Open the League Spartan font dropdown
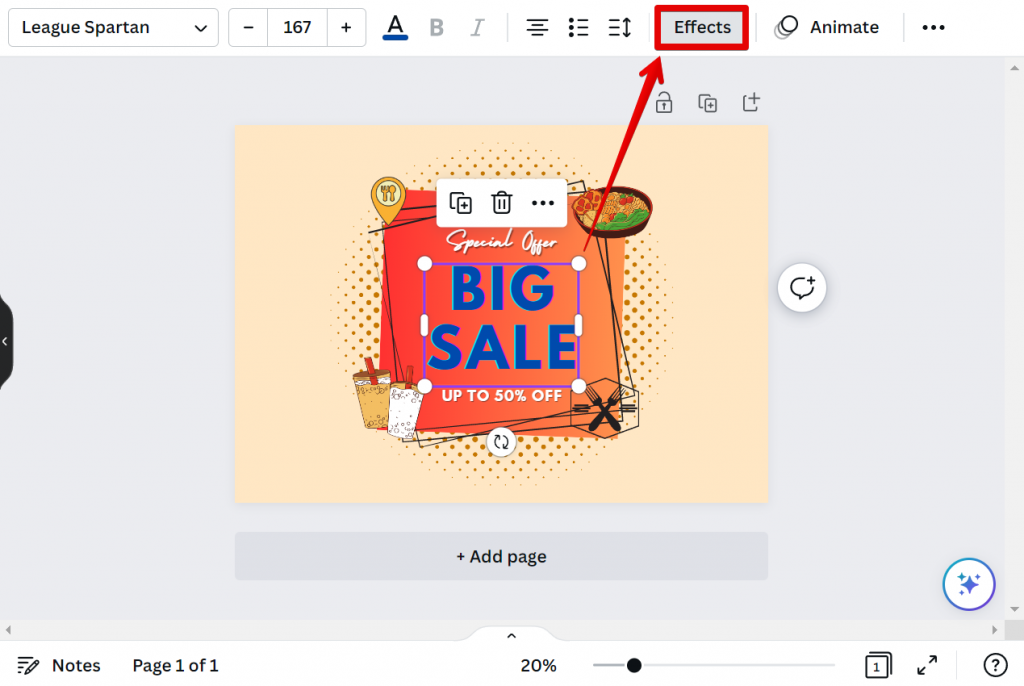The height and width of the screenshot is (686, 1024). click(113, 28)
